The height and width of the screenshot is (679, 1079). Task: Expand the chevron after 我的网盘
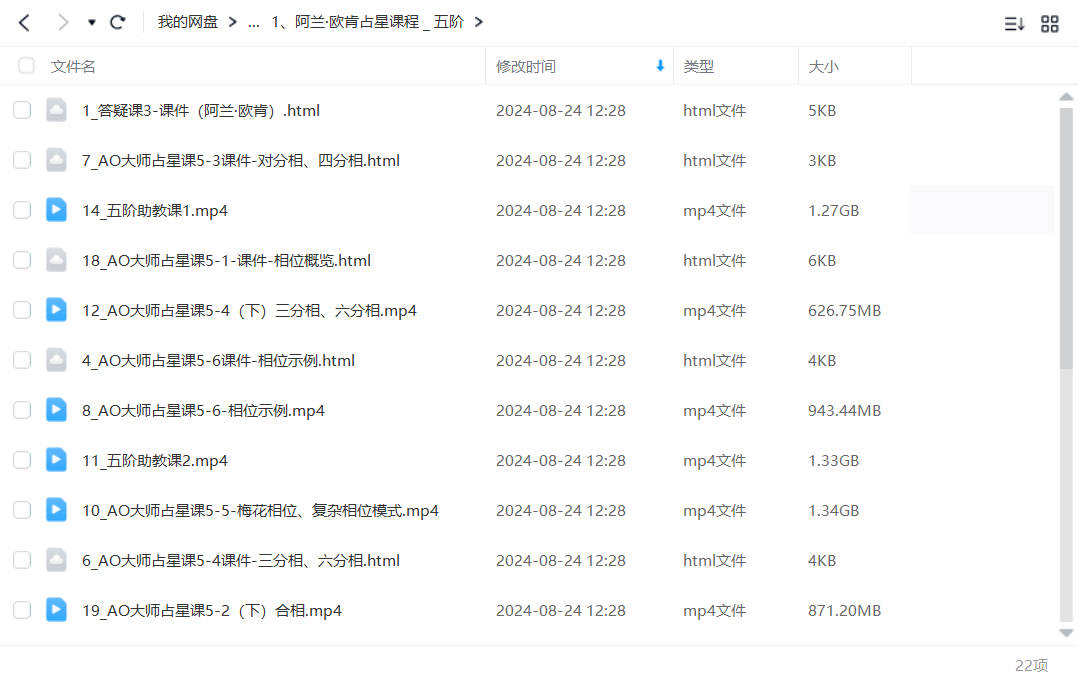click(233, 22)
